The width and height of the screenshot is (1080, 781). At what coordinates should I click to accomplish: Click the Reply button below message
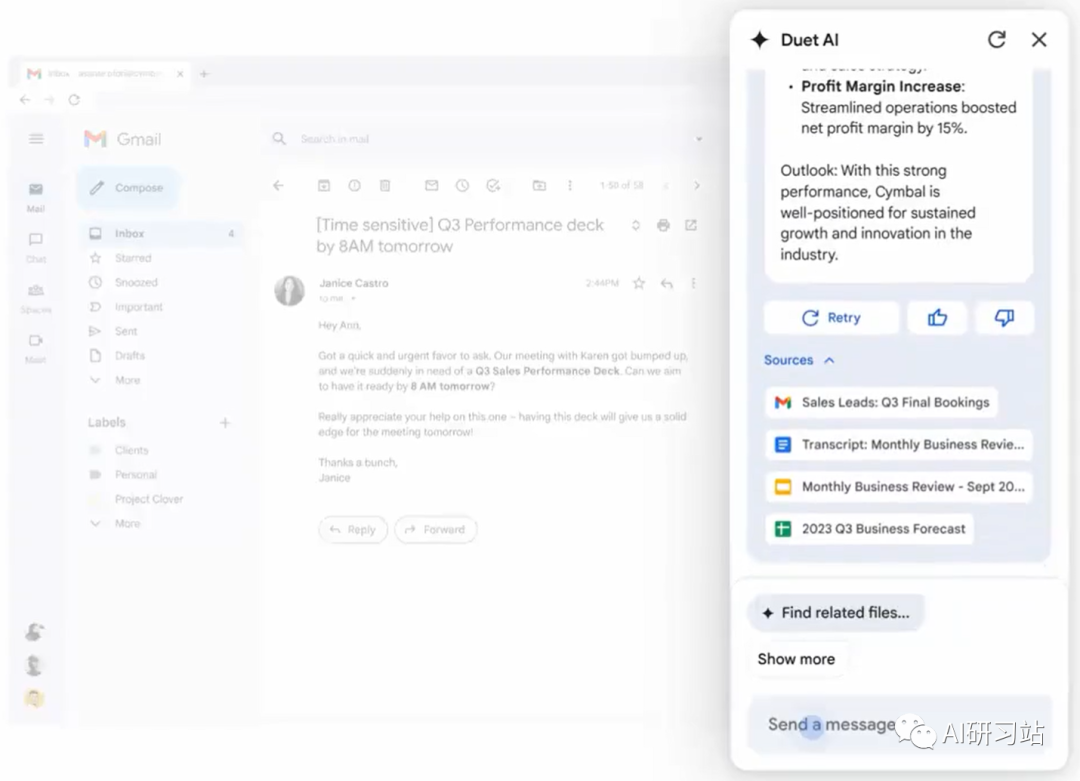(353, 530)
